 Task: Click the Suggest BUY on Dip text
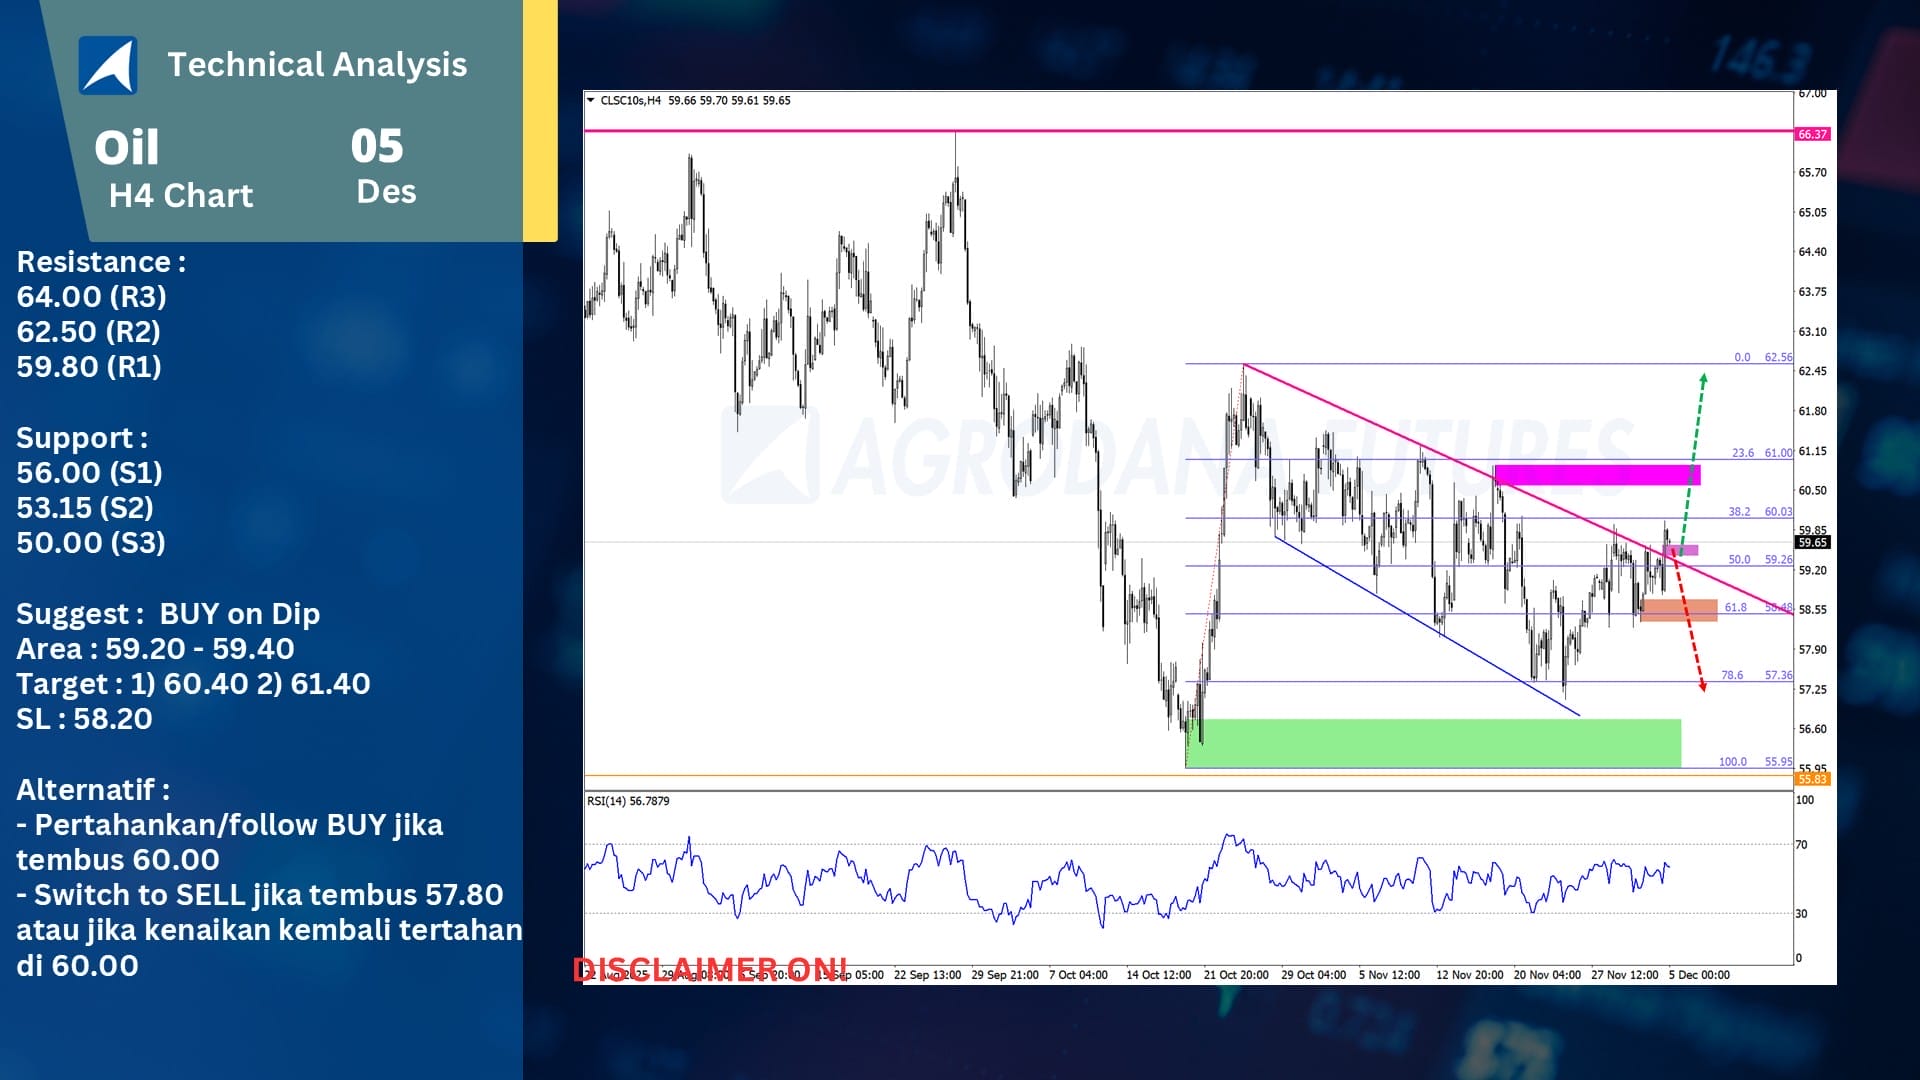[168, 614]
